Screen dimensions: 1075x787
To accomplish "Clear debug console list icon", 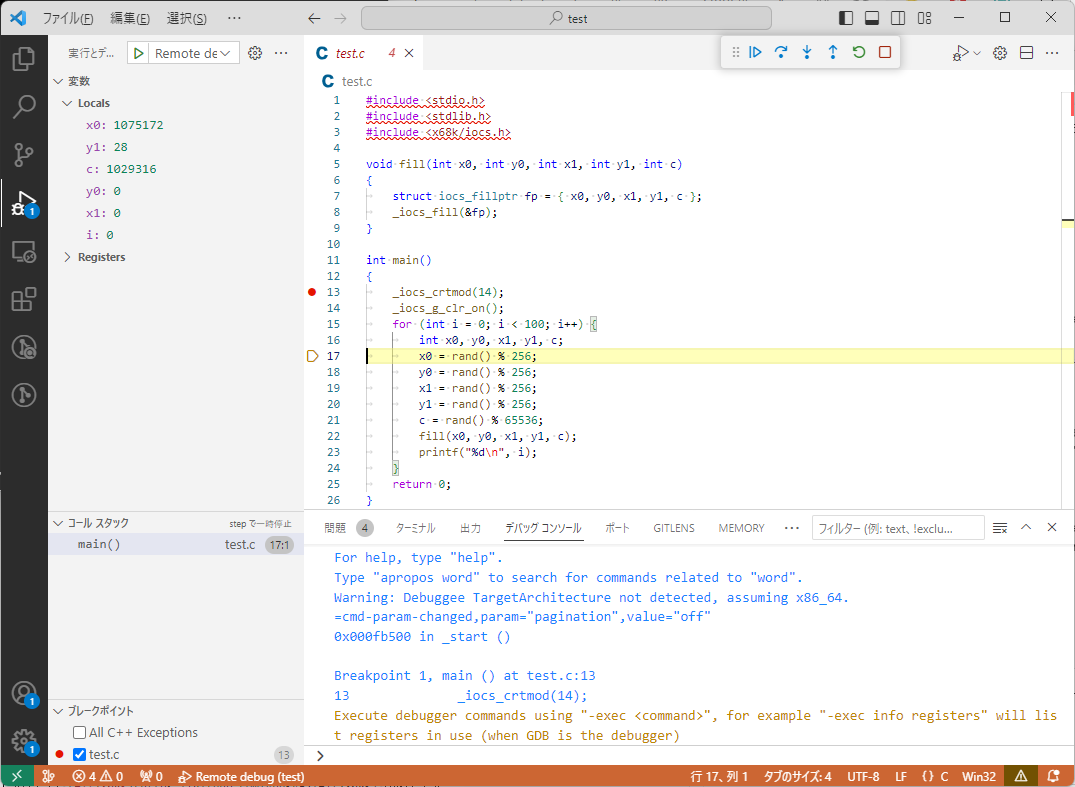I will (x=1000, y=527).
